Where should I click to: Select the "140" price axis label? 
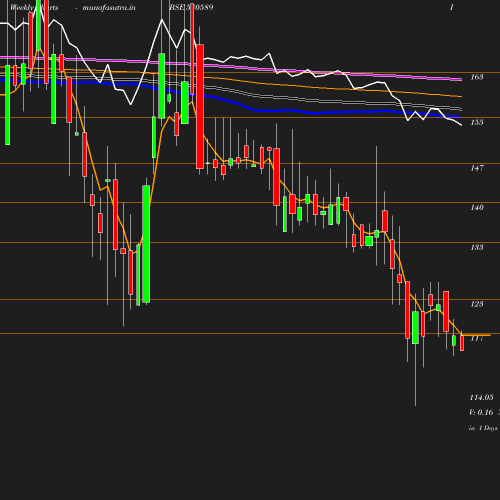[477, 207]
